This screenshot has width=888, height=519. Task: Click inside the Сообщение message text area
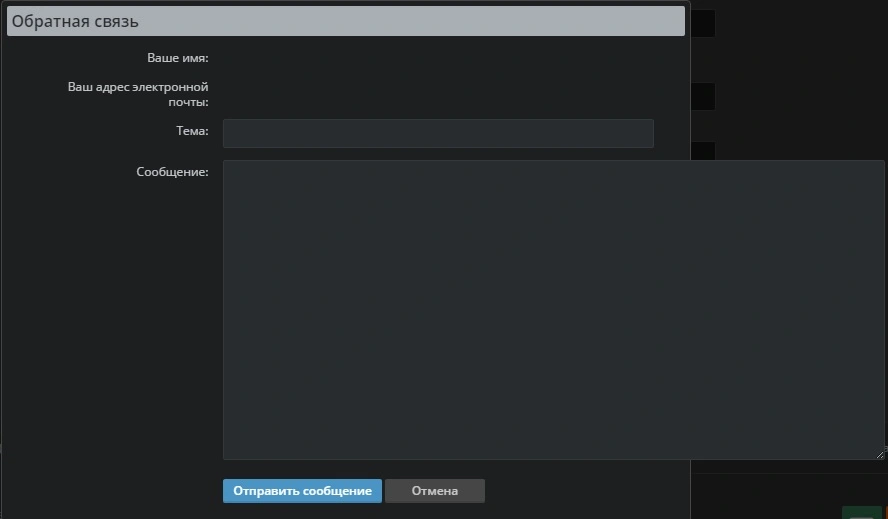pos(553,309)
